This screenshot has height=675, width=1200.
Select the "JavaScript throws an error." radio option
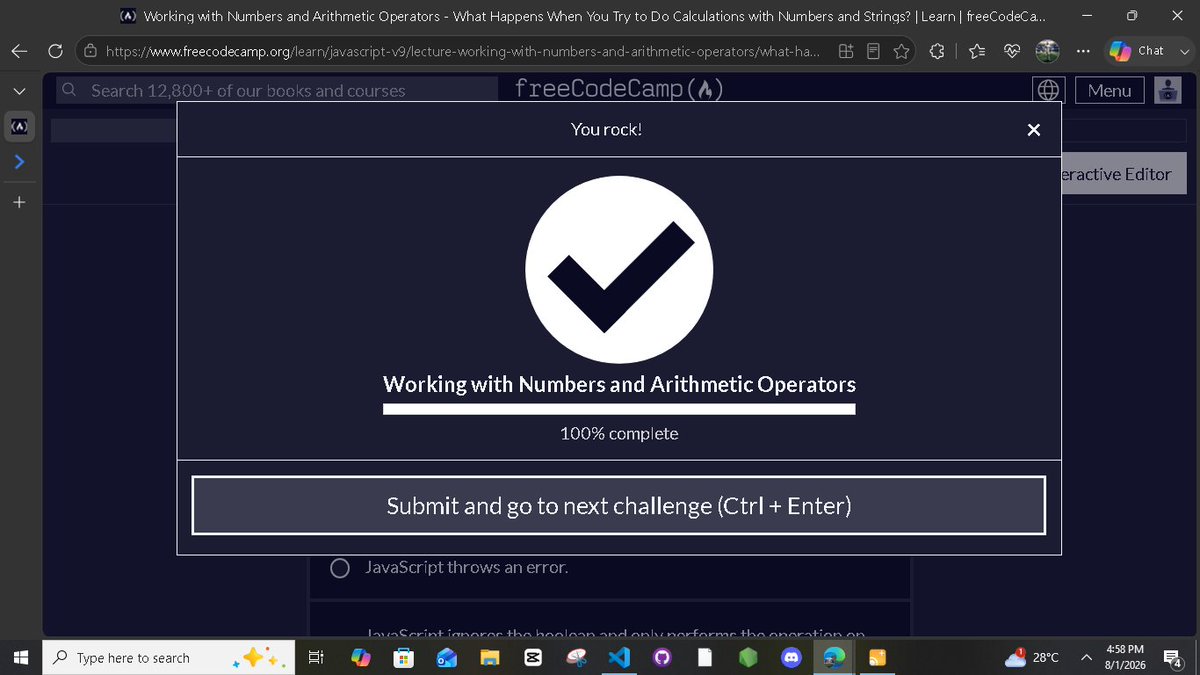pyautogui.click(x=340, y=568)
